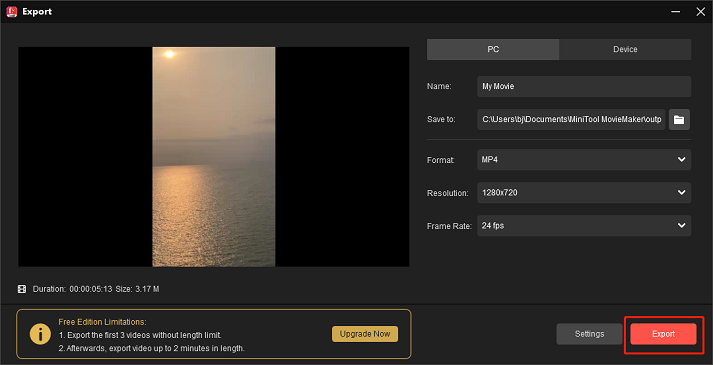Click the sunset video preview thumbnail

pyautogui.click(x=214, y=157)
